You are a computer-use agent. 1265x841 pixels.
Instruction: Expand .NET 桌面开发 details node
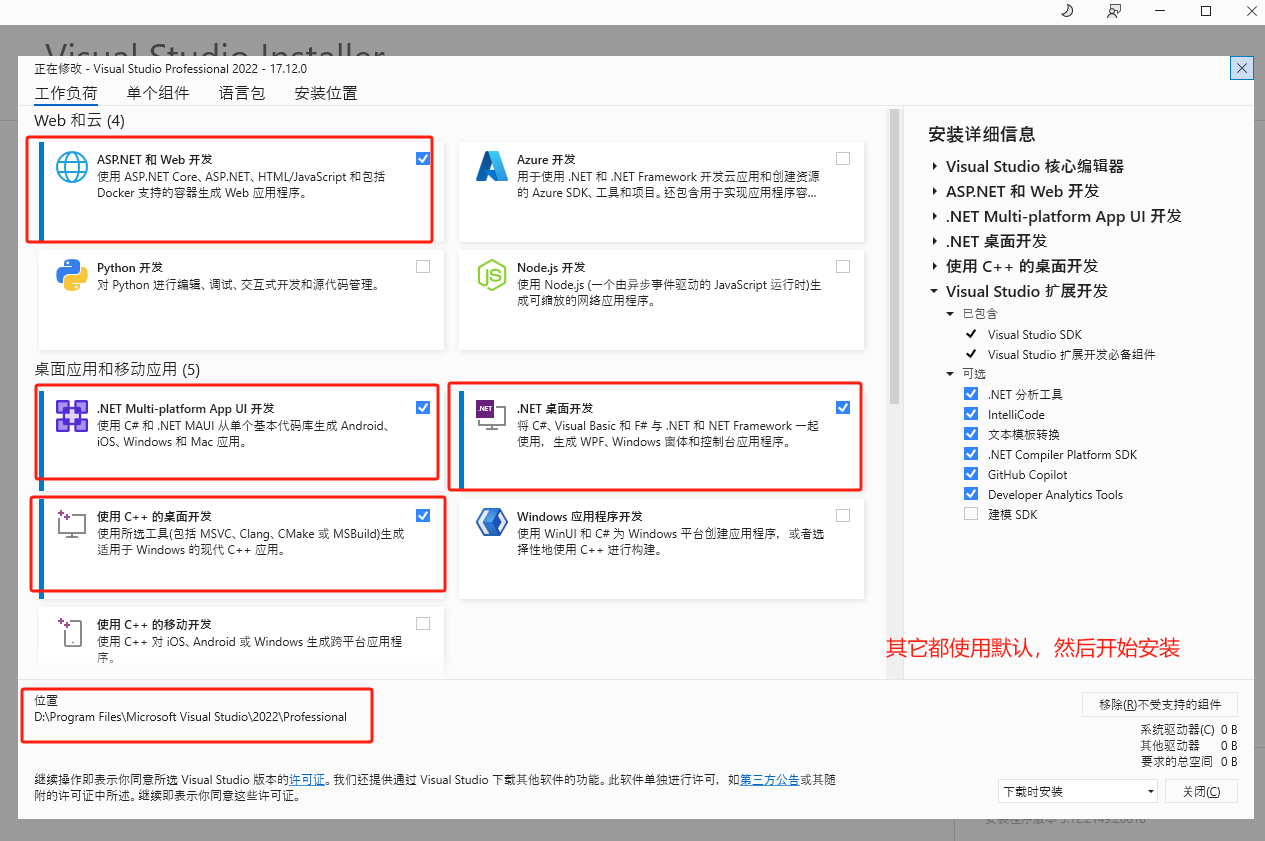coord(935,242)
